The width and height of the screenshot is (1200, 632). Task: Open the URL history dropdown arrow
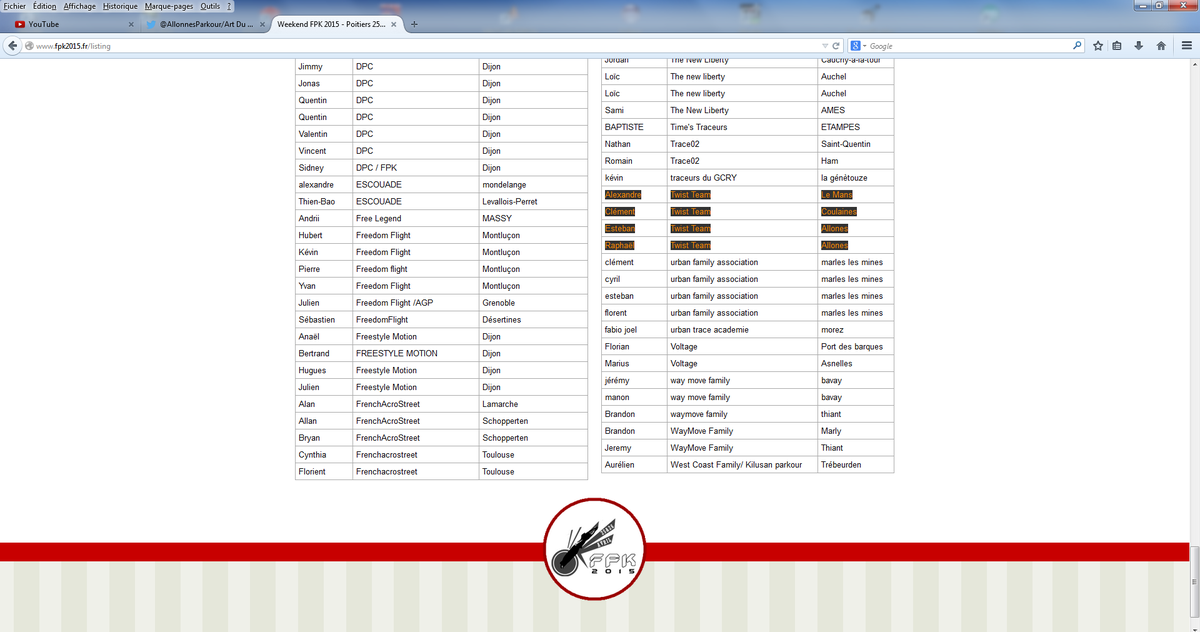click(824, 46)
